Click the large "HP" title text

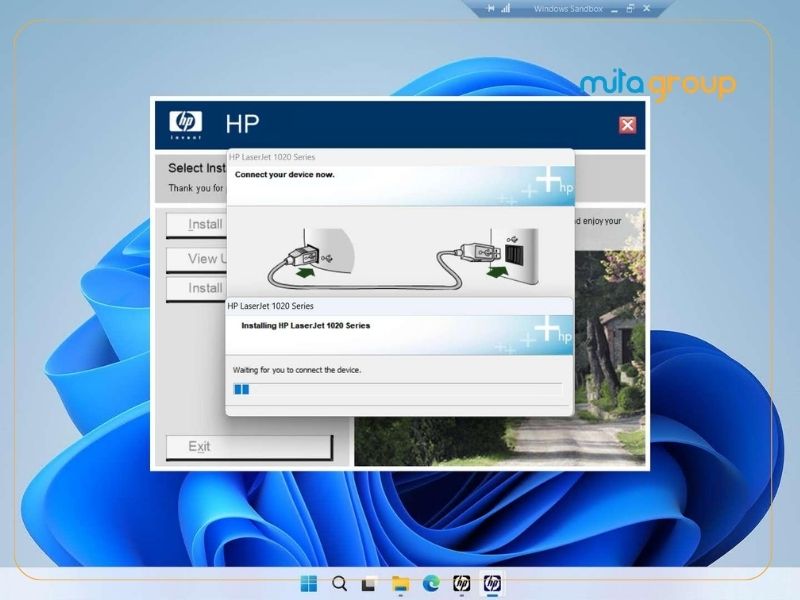click(242, 124)
